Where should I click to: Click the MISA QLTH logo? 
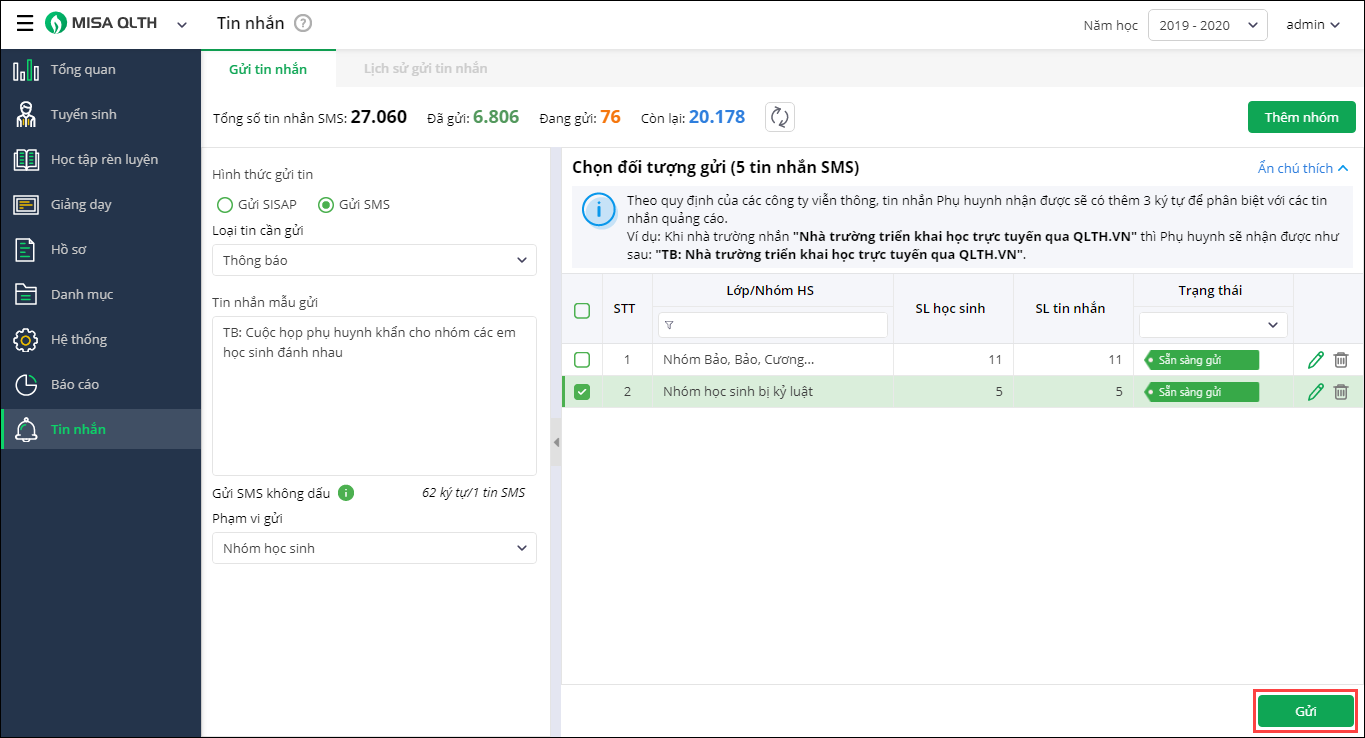point(101,23)
